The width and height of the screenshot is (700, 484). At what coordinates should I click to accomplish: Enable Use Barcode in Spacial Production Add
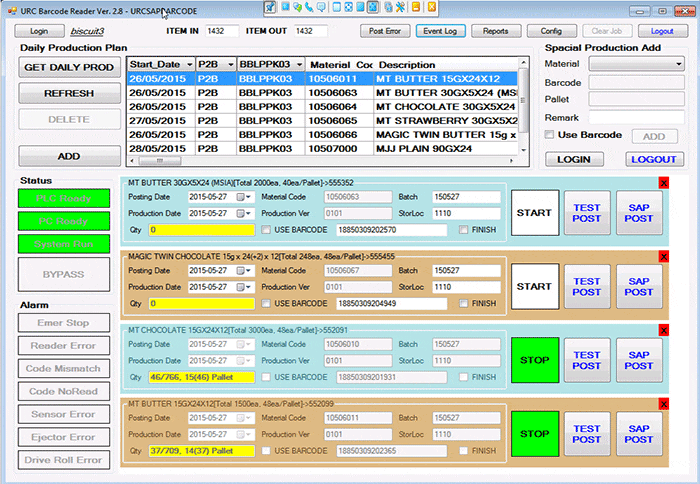550,134
